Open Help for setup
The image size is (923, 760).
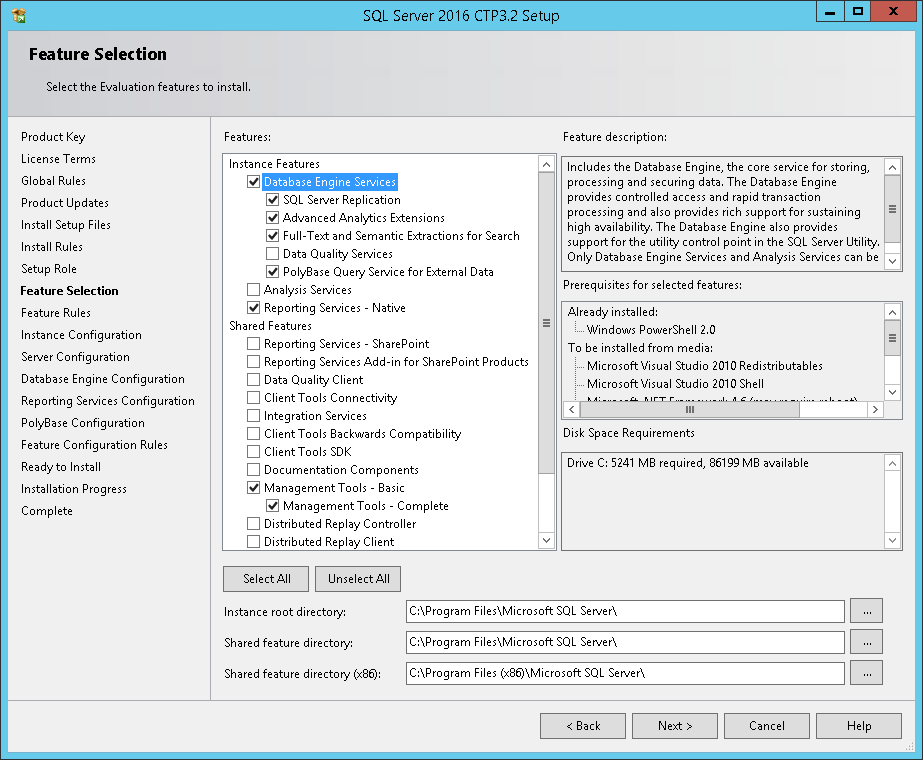(859, 726)
